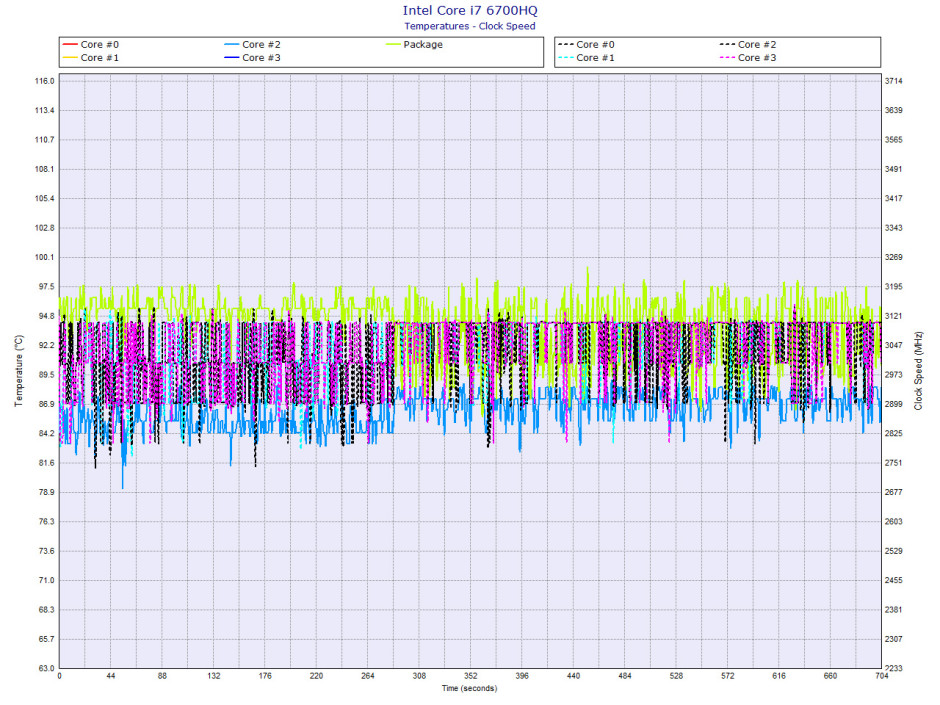Screen dimensions: 940x705
Task: Click the 100.1 tick on the temperature axis
Action: click(x=44, y=257)
